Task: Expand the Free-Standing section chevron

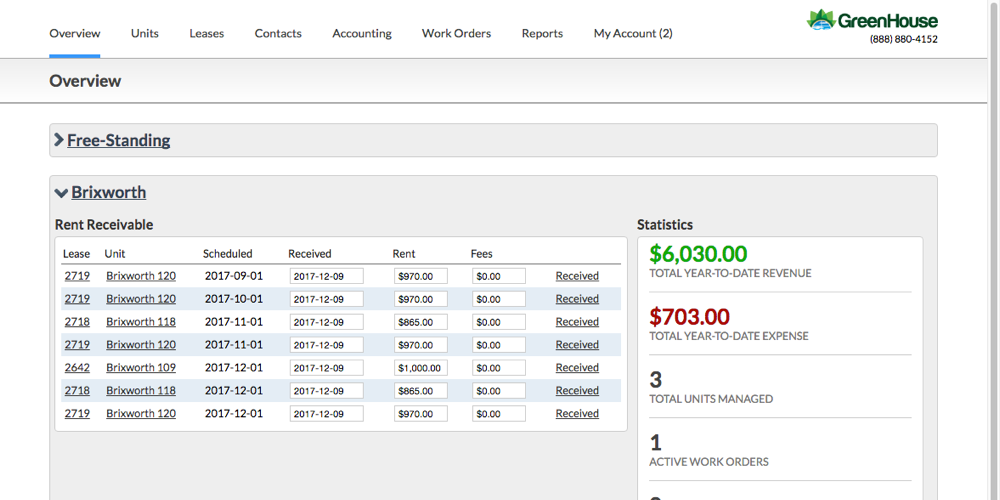Action: [x=59, y=140]
